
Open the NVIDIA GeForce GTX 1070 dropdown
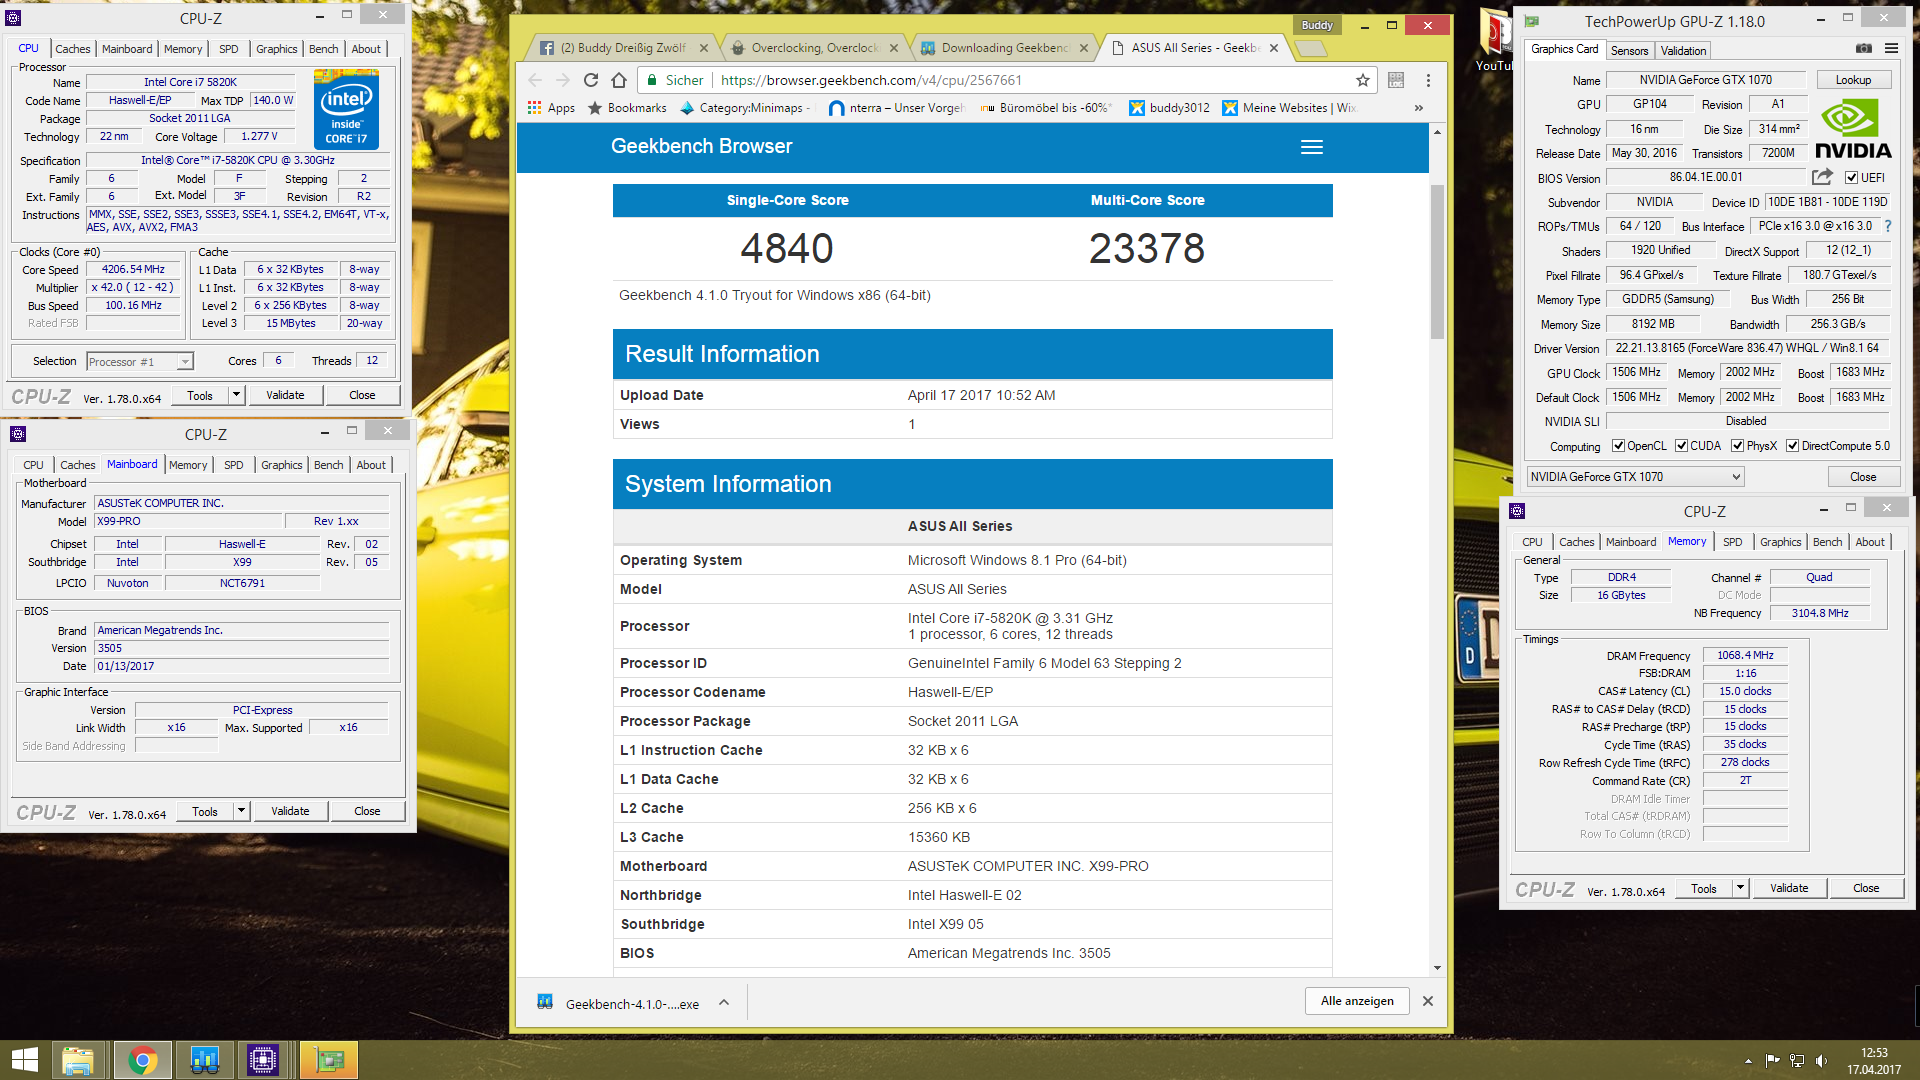click(x=1635, y=477)
